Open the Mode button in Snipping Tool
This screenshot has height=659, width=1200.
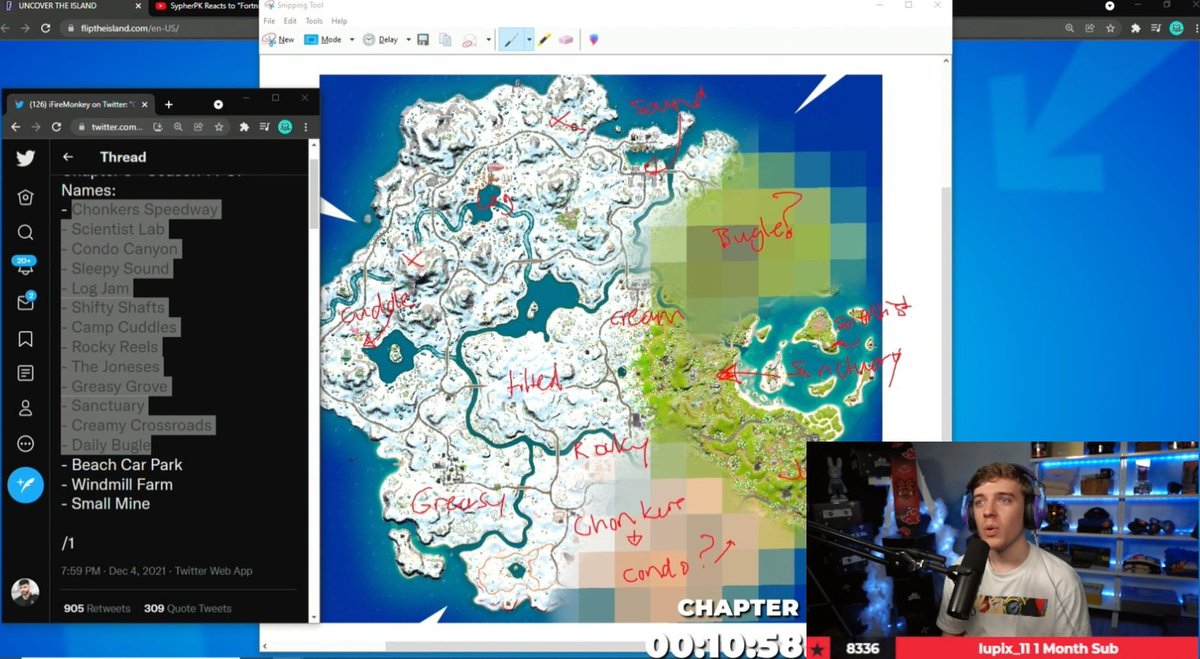pos(323,40)
